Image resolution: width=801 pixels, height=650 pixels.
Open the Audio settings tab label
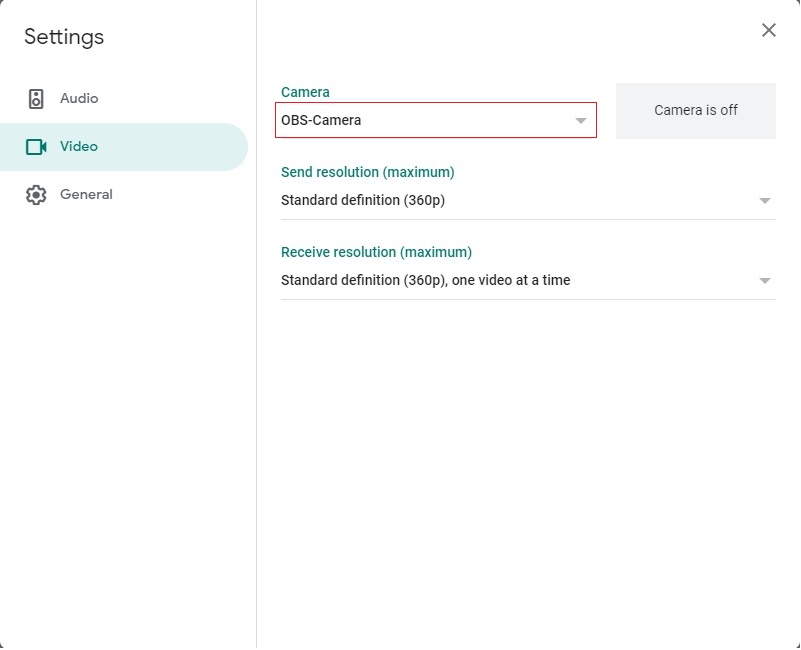coord(79,98)
